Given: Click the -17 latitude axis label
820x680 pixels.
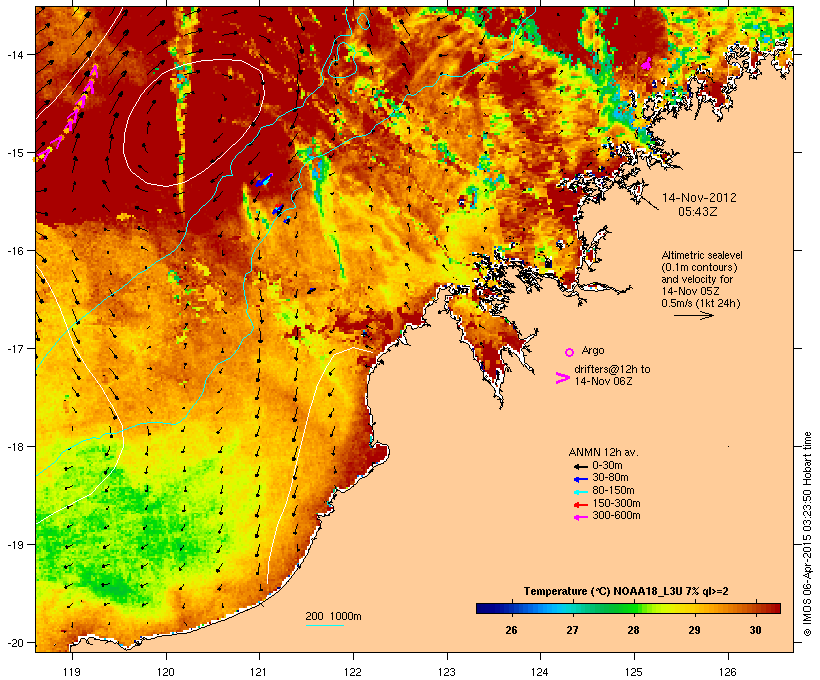Looking at the screenshot, I should click(15, 348).
